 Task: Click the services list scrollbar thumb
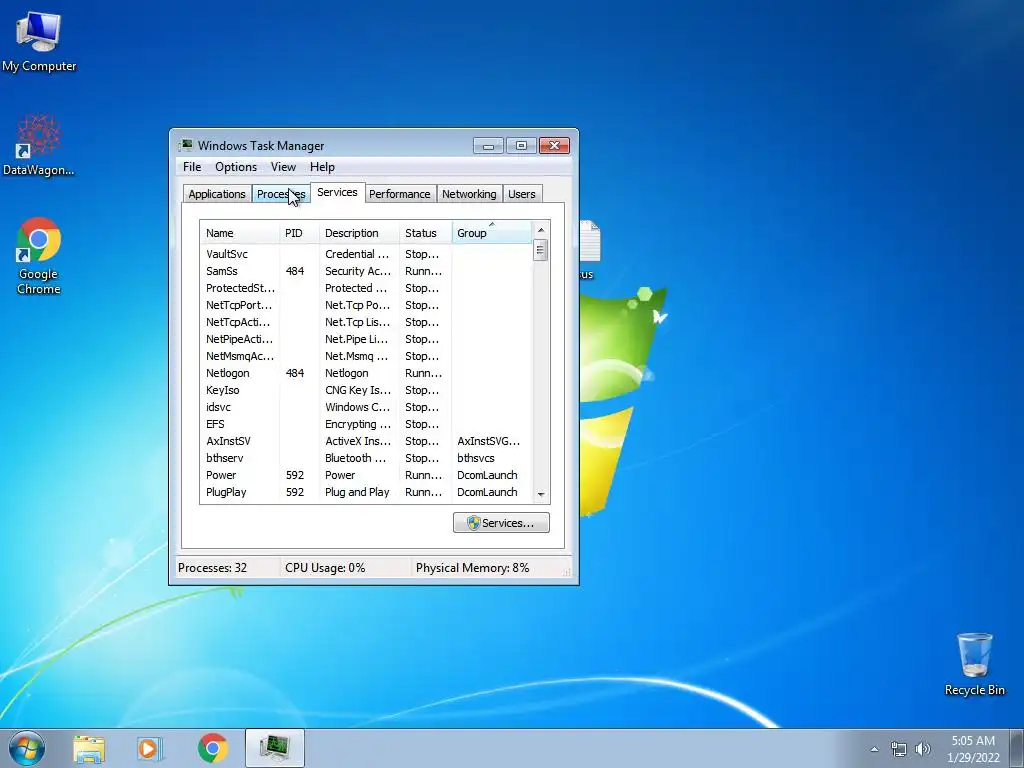540,250
